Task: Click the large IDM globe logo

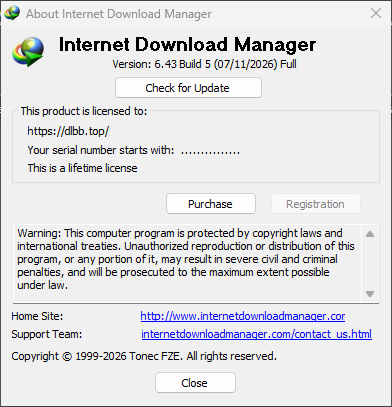Action: pos(28,52)
